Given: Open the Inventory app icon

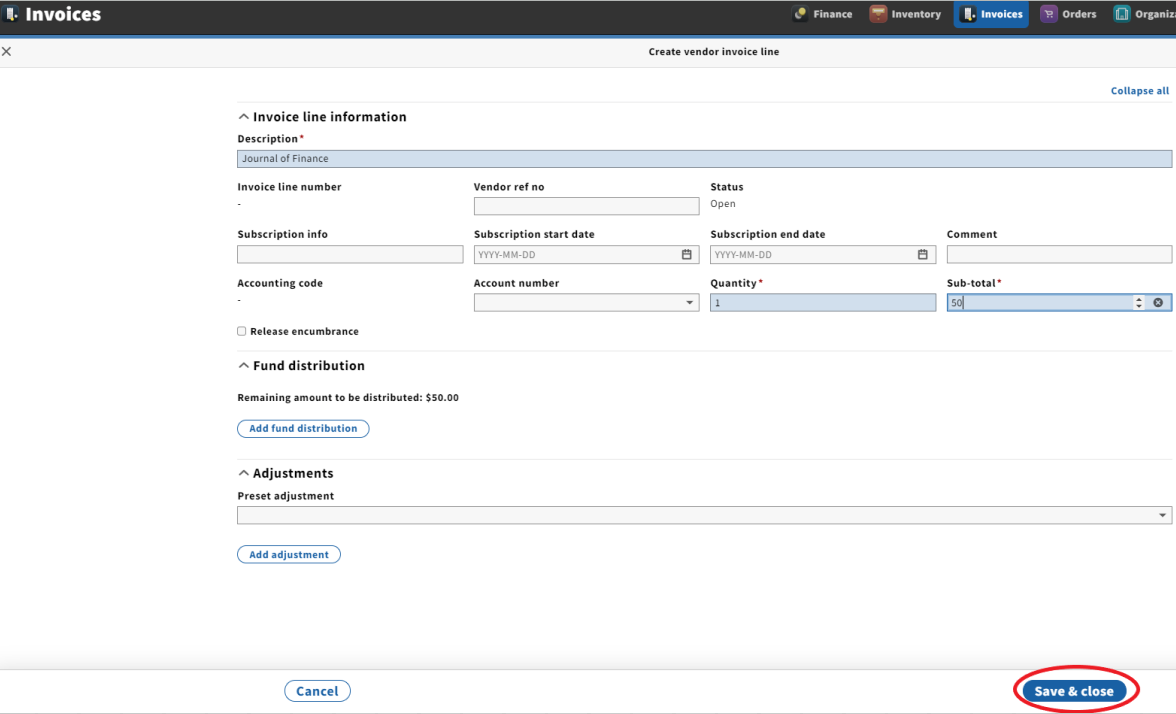Looking at the screenshot, I should 878,14.
